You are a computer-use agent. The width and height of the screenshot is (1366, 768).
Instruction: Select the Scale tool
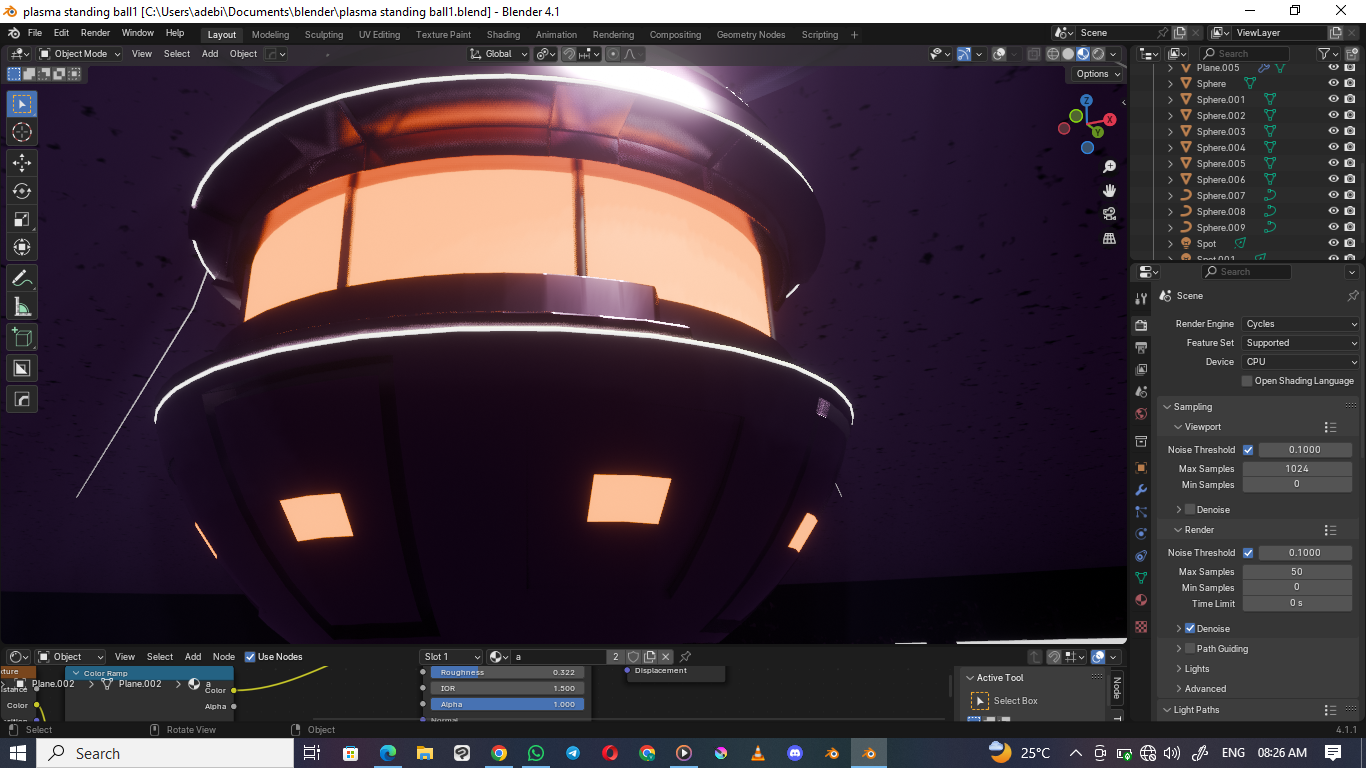point(22,219)
